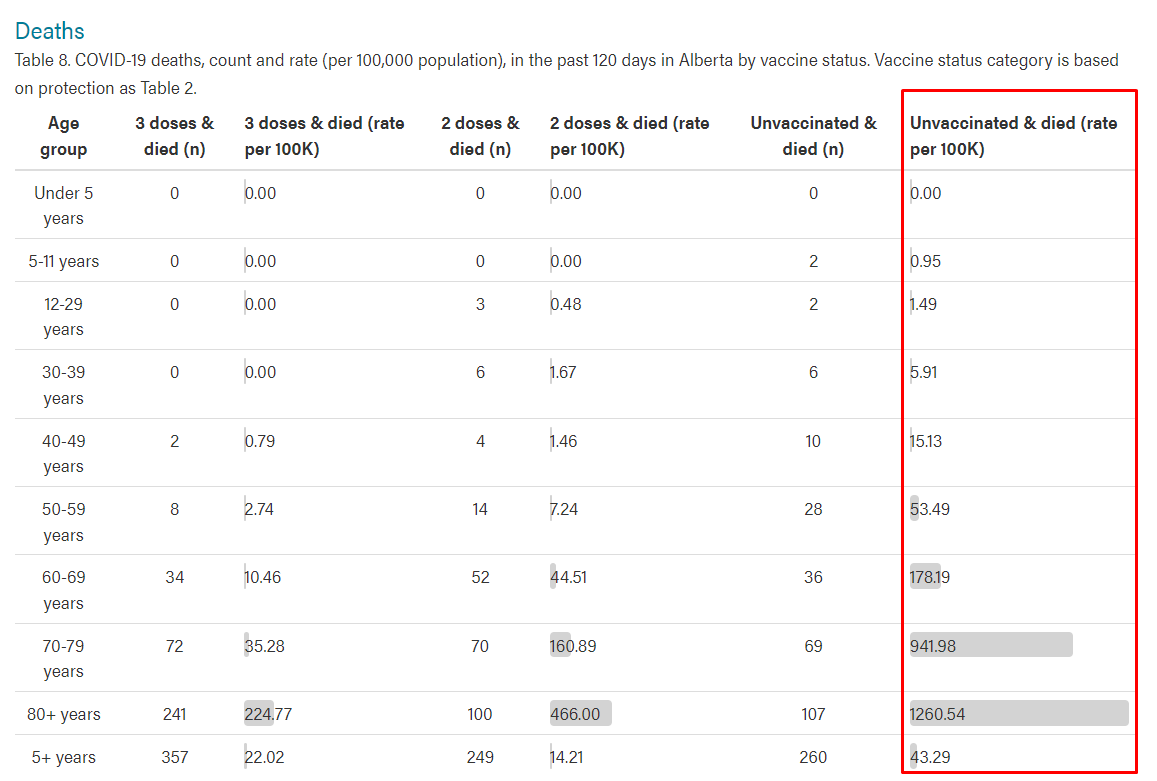Select the 260 count in 5+ years row
Viewport: 1157px width, 781px height.
pos(813,757)
